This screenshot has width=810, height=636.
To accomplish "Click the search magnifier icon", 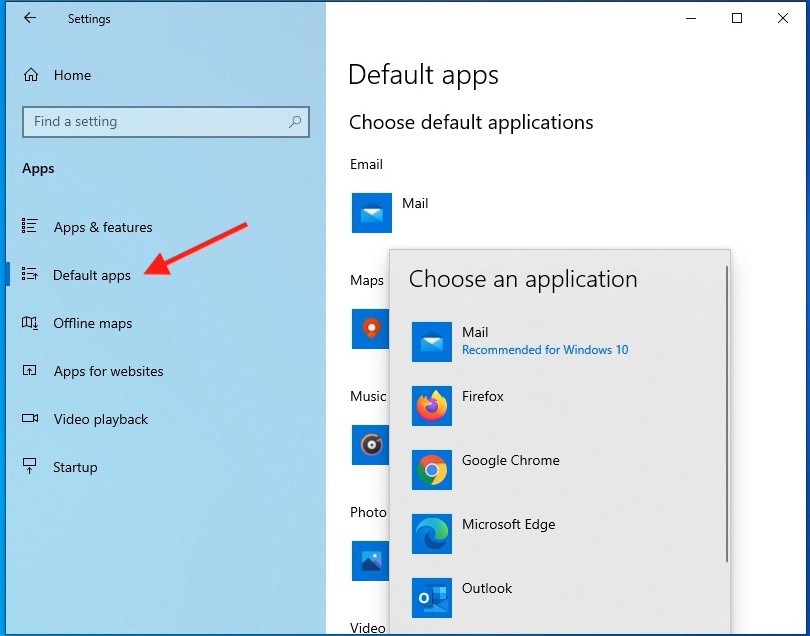I will tap(295, 122).
